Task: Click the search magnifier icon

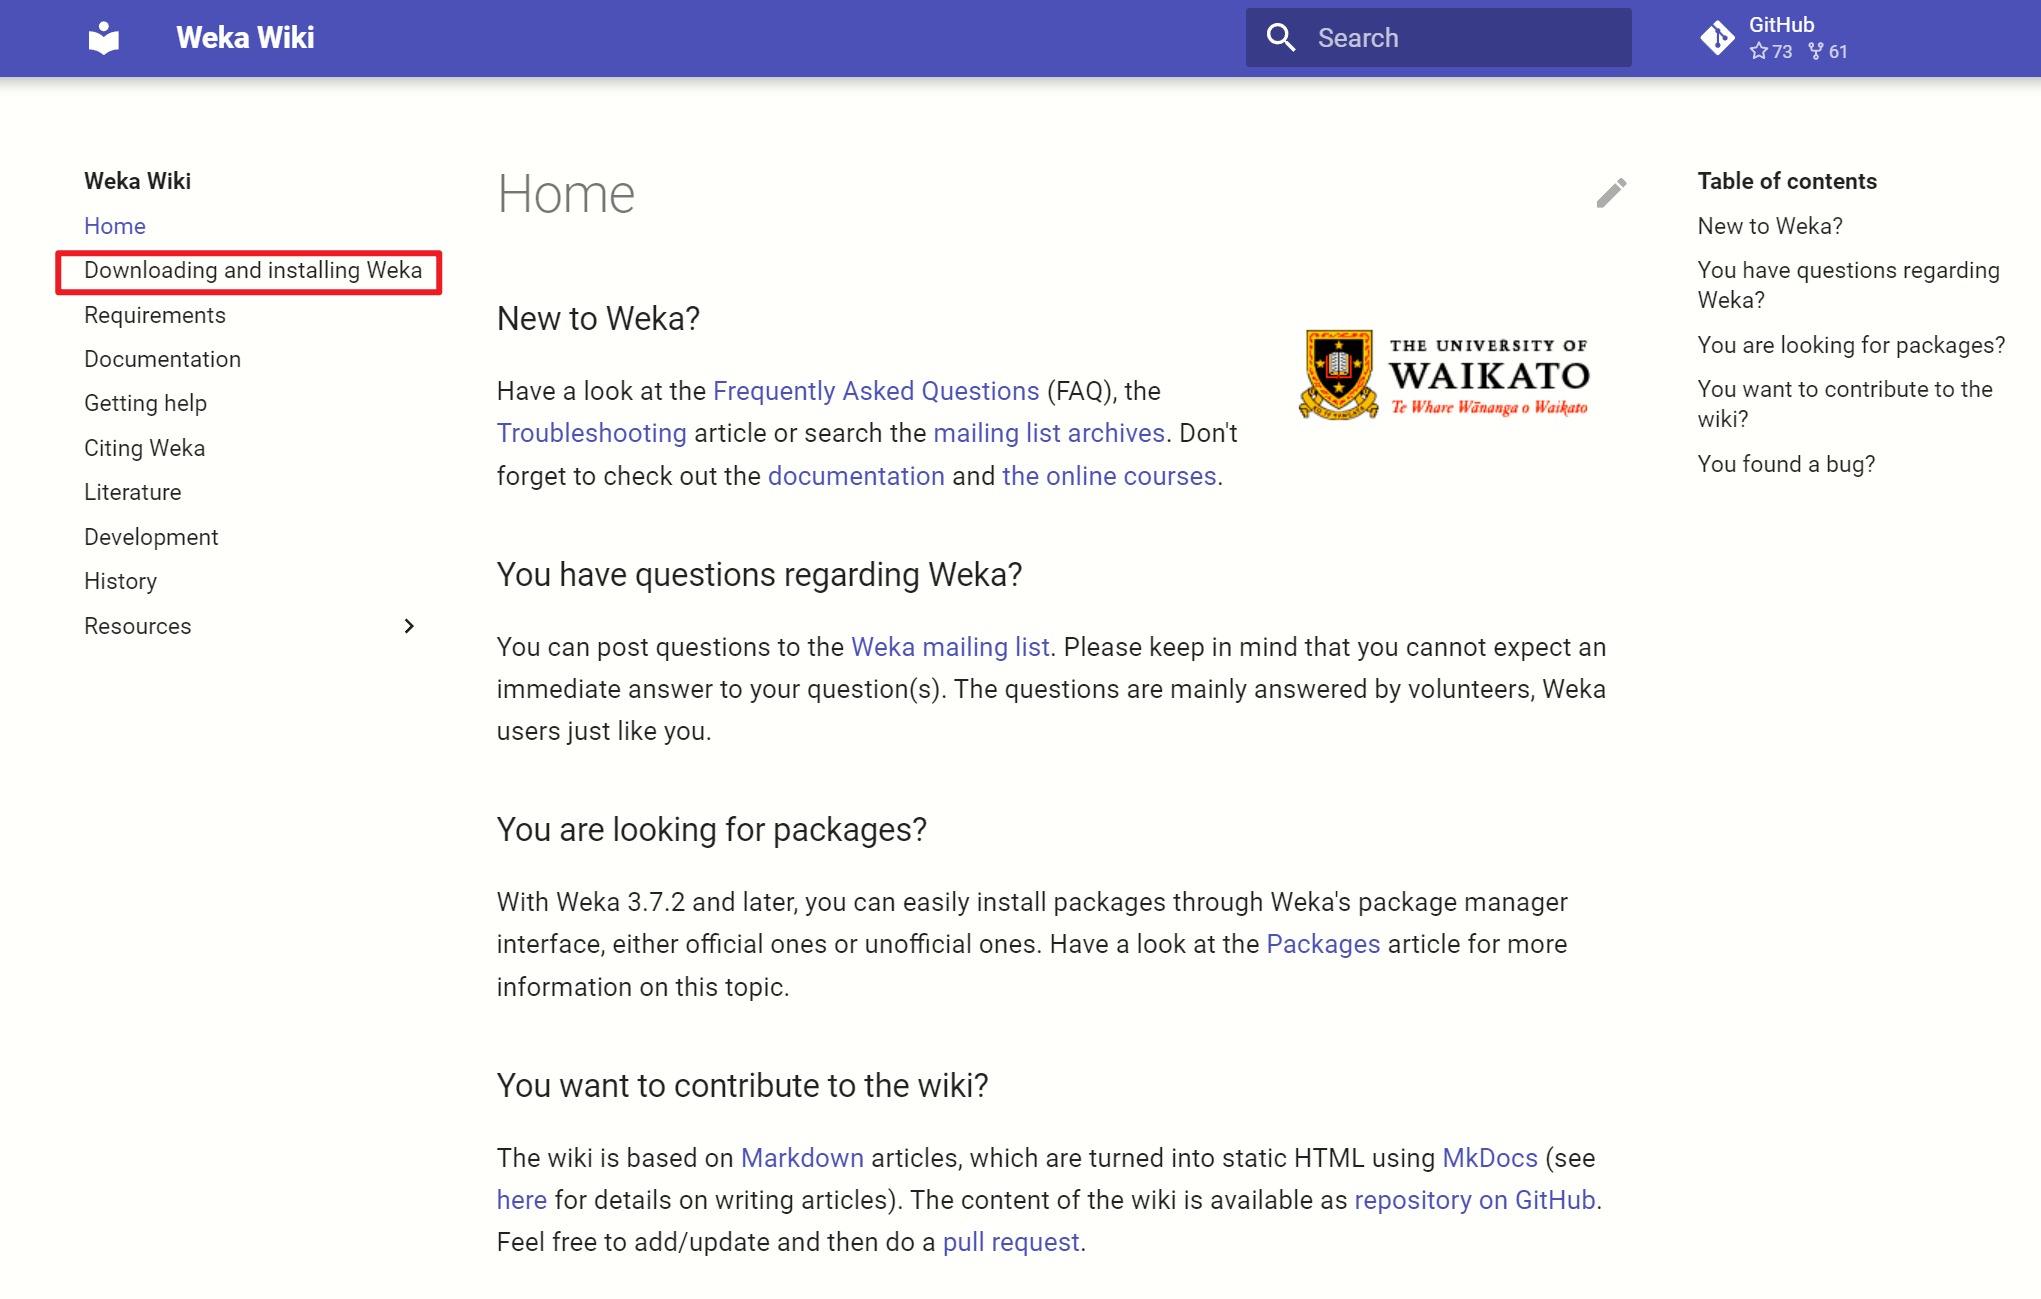Action: pyautogui.click(x=1281, y=38)
